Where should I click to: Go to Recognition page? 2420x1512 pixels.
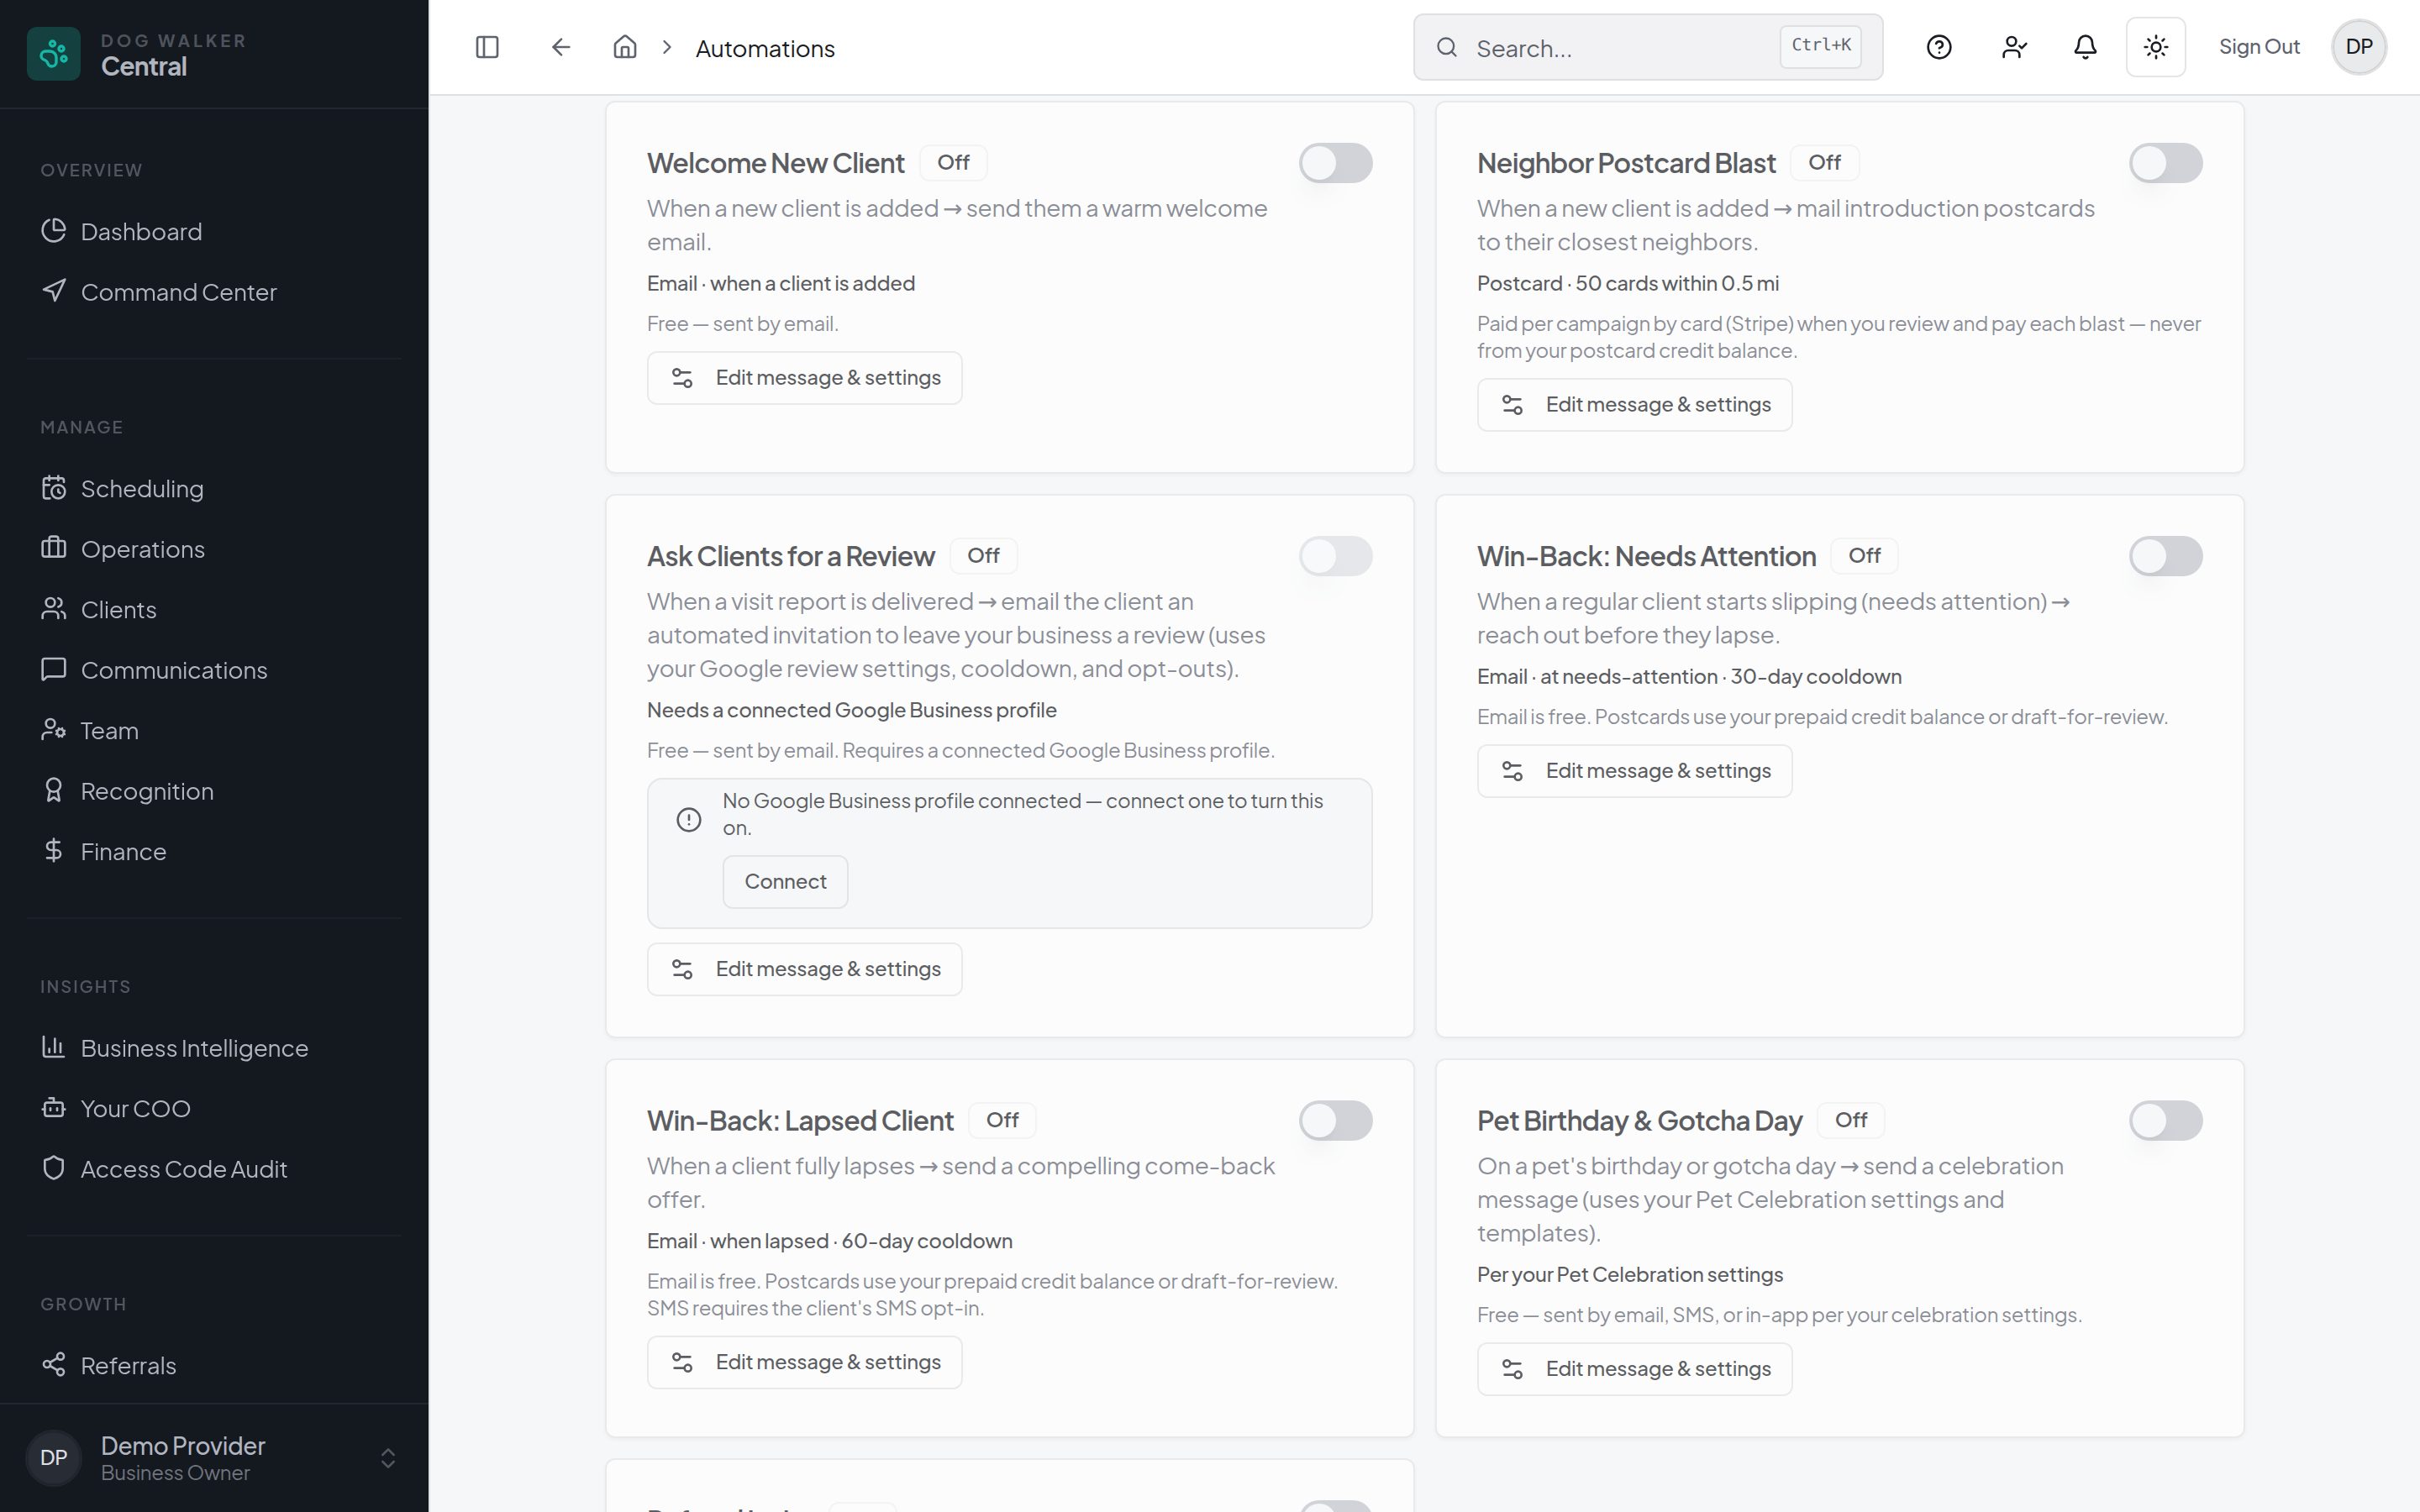[x=214, y=791]
